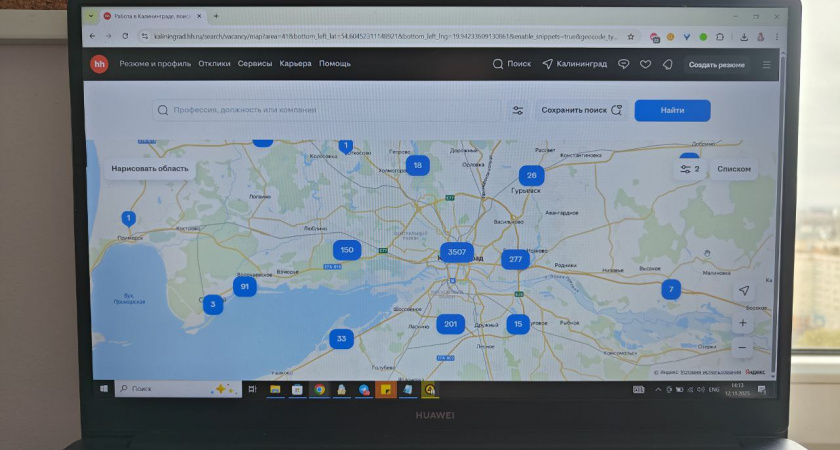
Task: Open search filter settings icon beside search field
Action: [x=518, y=110]
